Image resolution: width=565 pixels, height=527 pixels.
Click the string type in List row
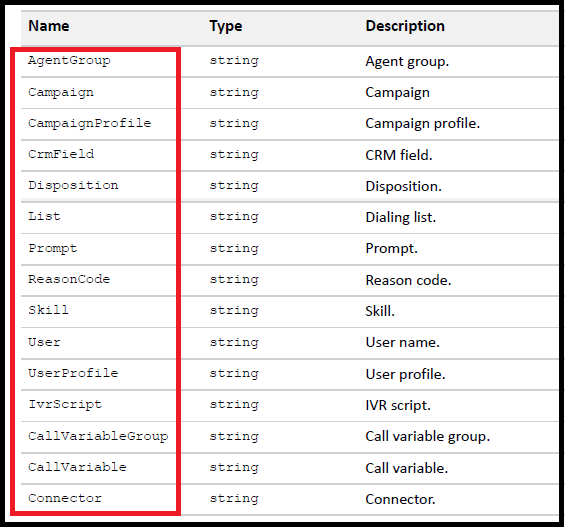pyautogui.click(x=234, y=216)
